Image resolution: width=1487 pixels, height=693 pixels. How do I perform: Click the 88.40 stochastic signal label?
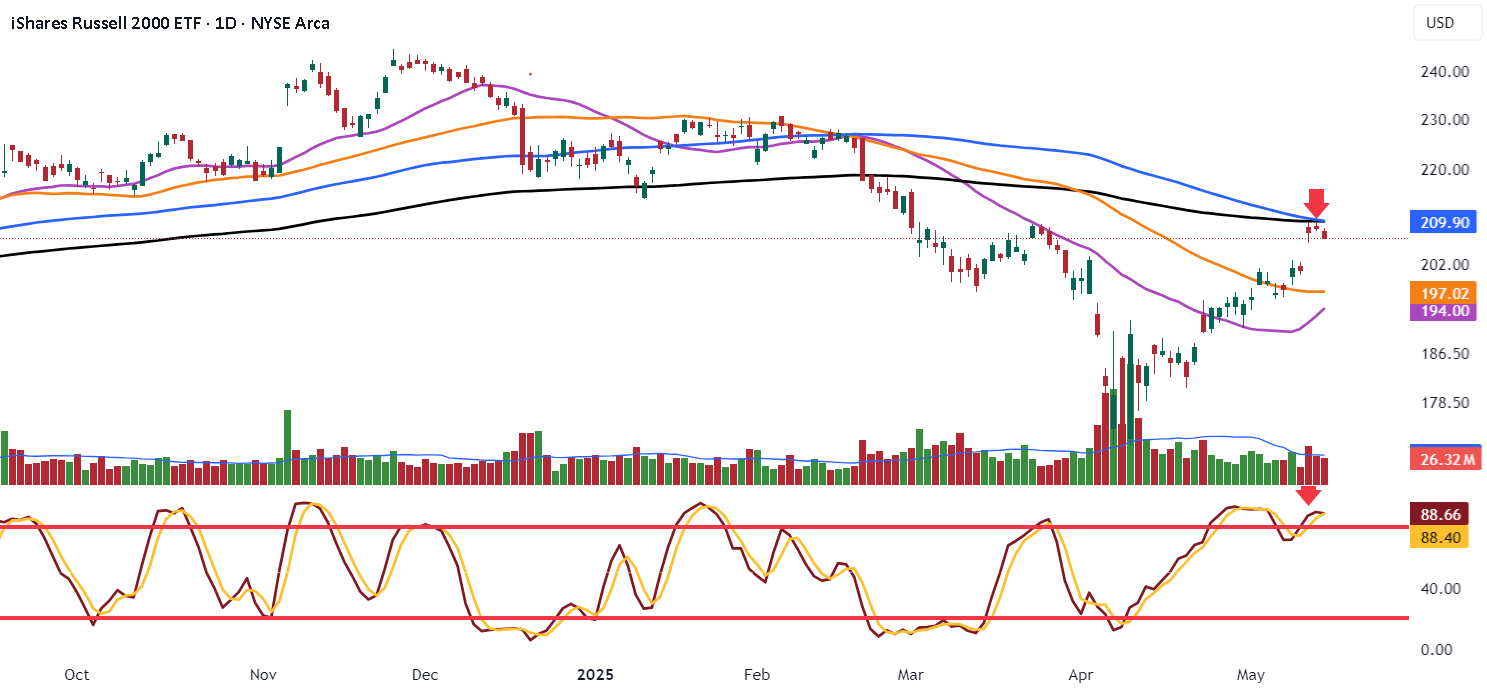point(1439,537)
